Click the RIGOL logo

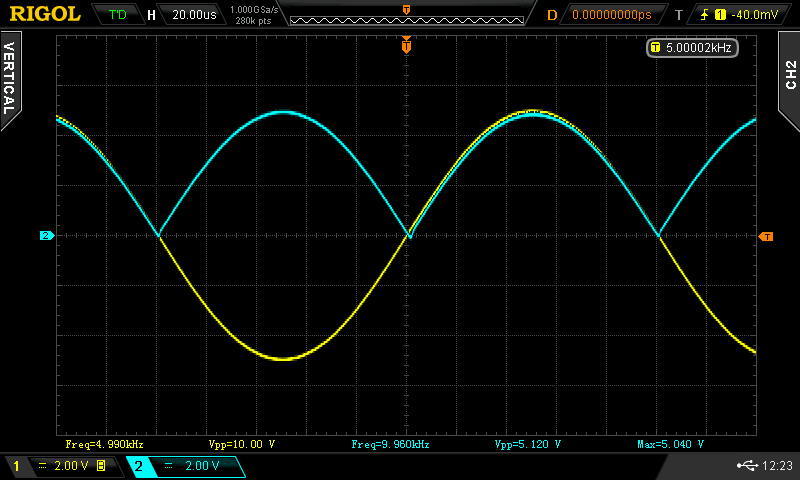(45, 14)
